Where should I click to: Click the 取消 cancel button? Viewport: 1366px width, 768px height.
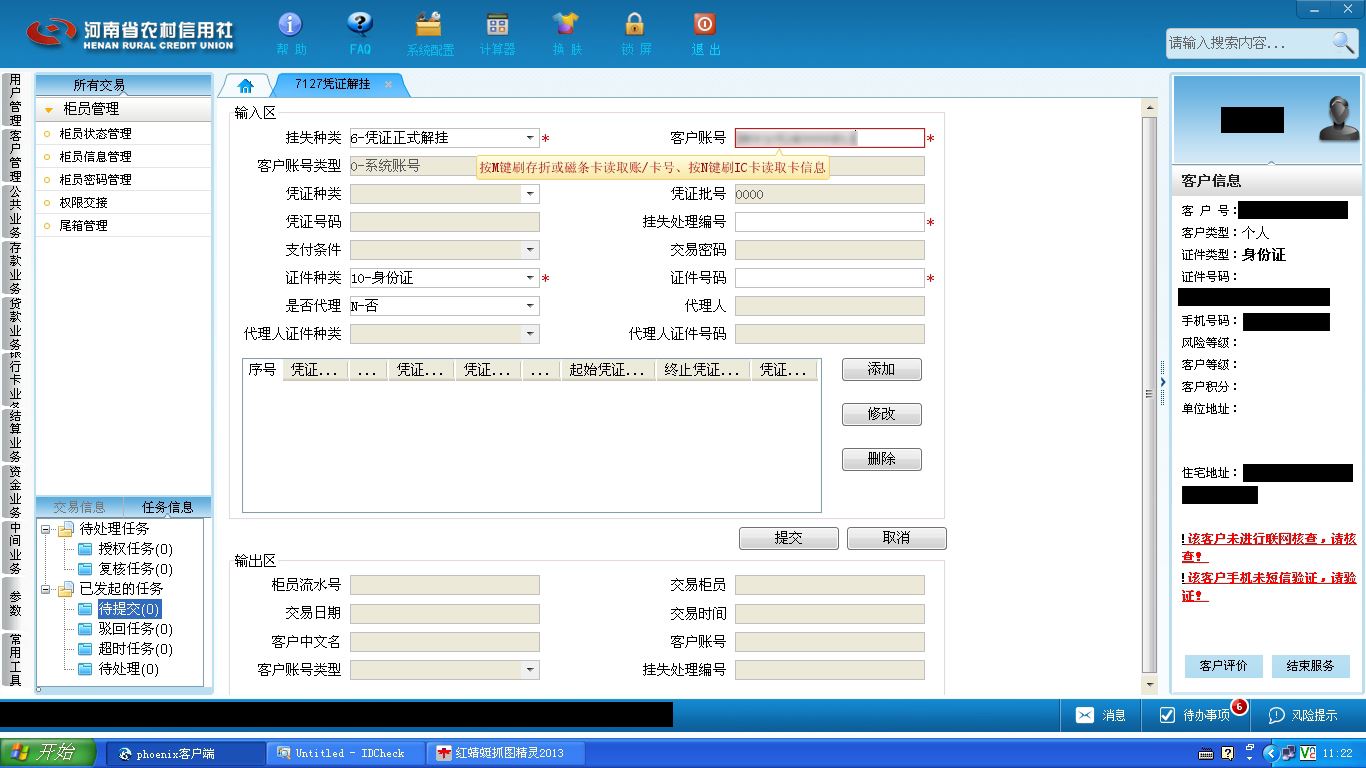pyautogui.click(x=896, y=538)
